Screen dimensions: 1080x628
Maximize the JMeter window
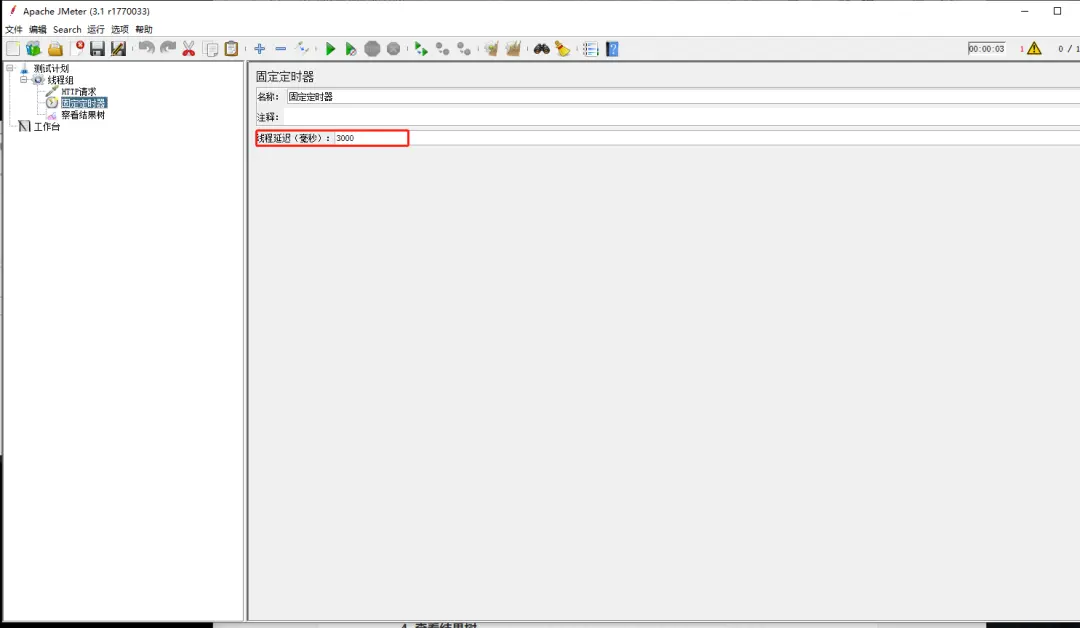coord(1057,11)
